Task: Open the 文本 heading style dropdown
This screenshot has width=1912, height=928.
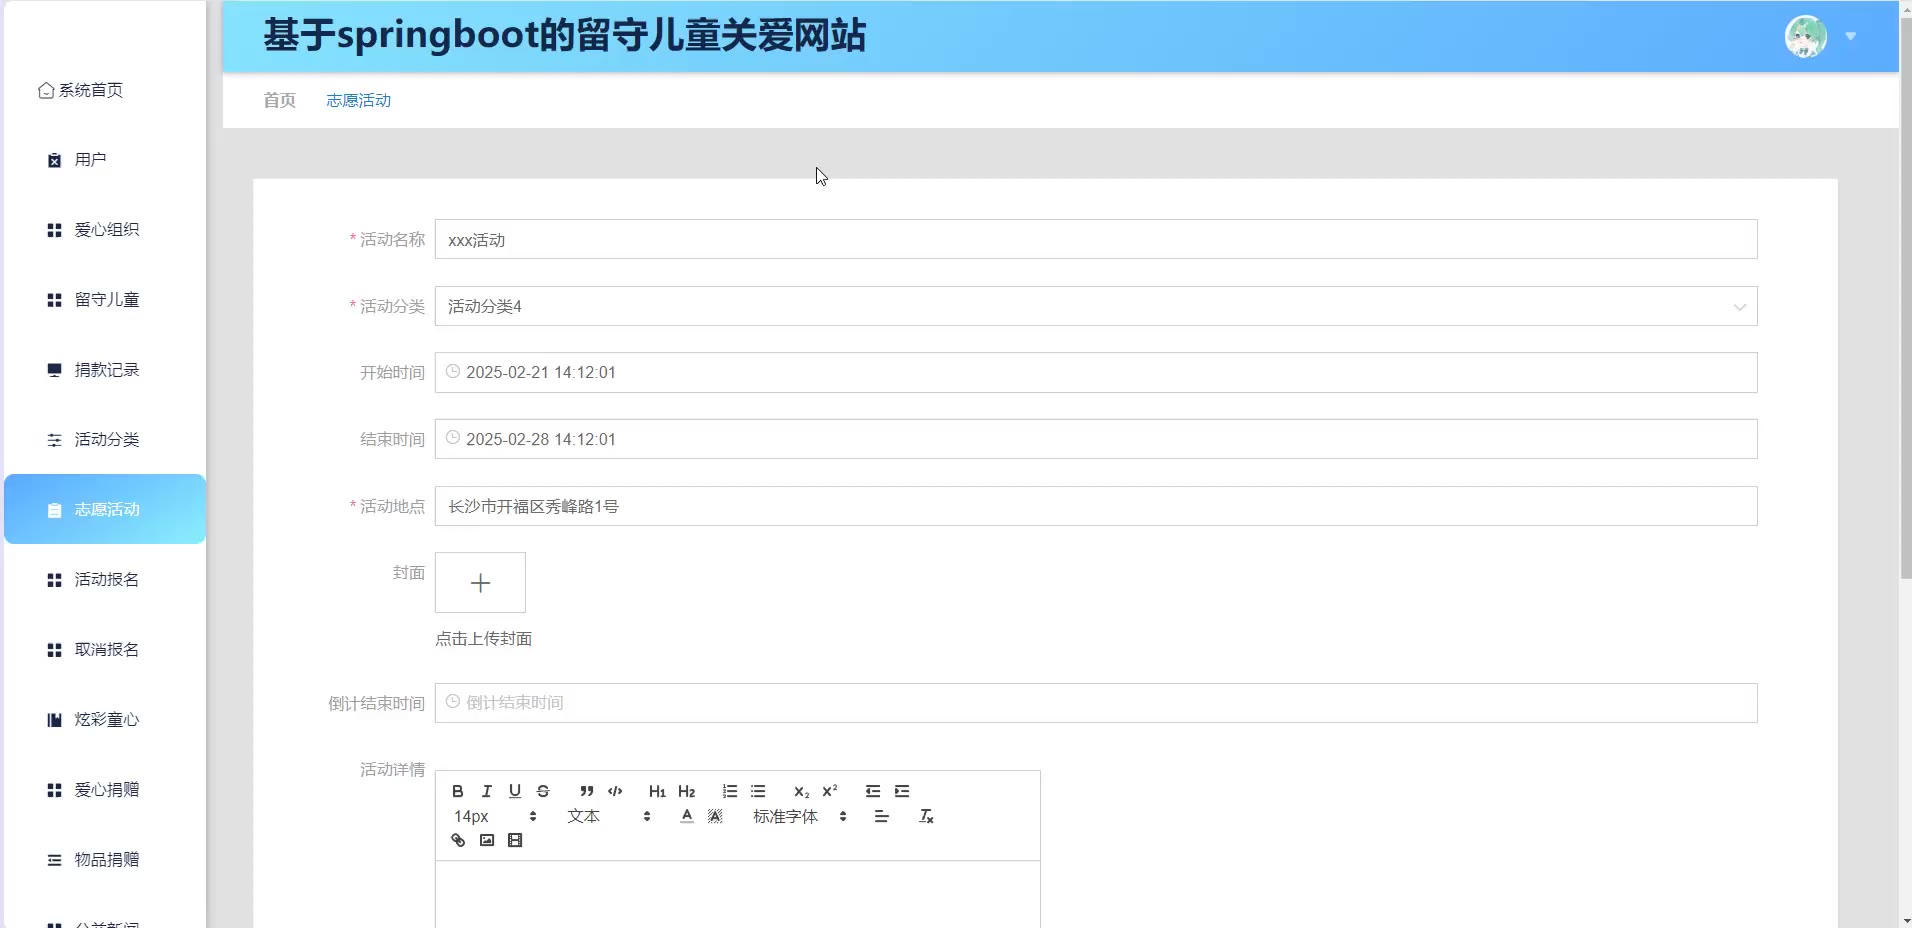Action: click(609, 816)
